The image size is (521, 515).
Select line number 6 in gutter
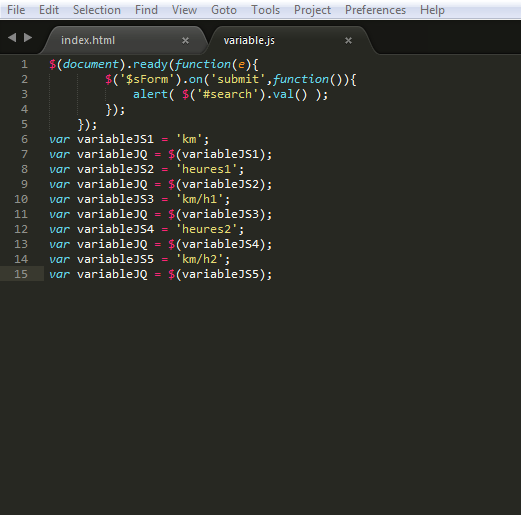coord(24,139)
